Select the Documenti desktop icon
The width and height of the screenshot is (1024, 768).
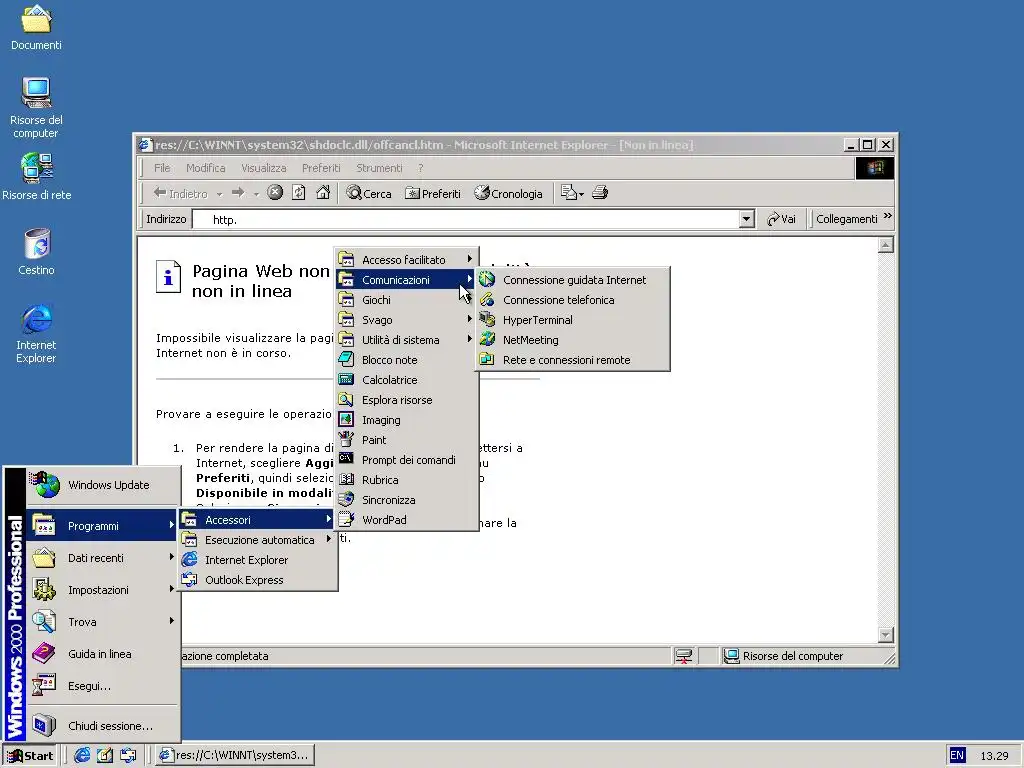tap(36, 28)
